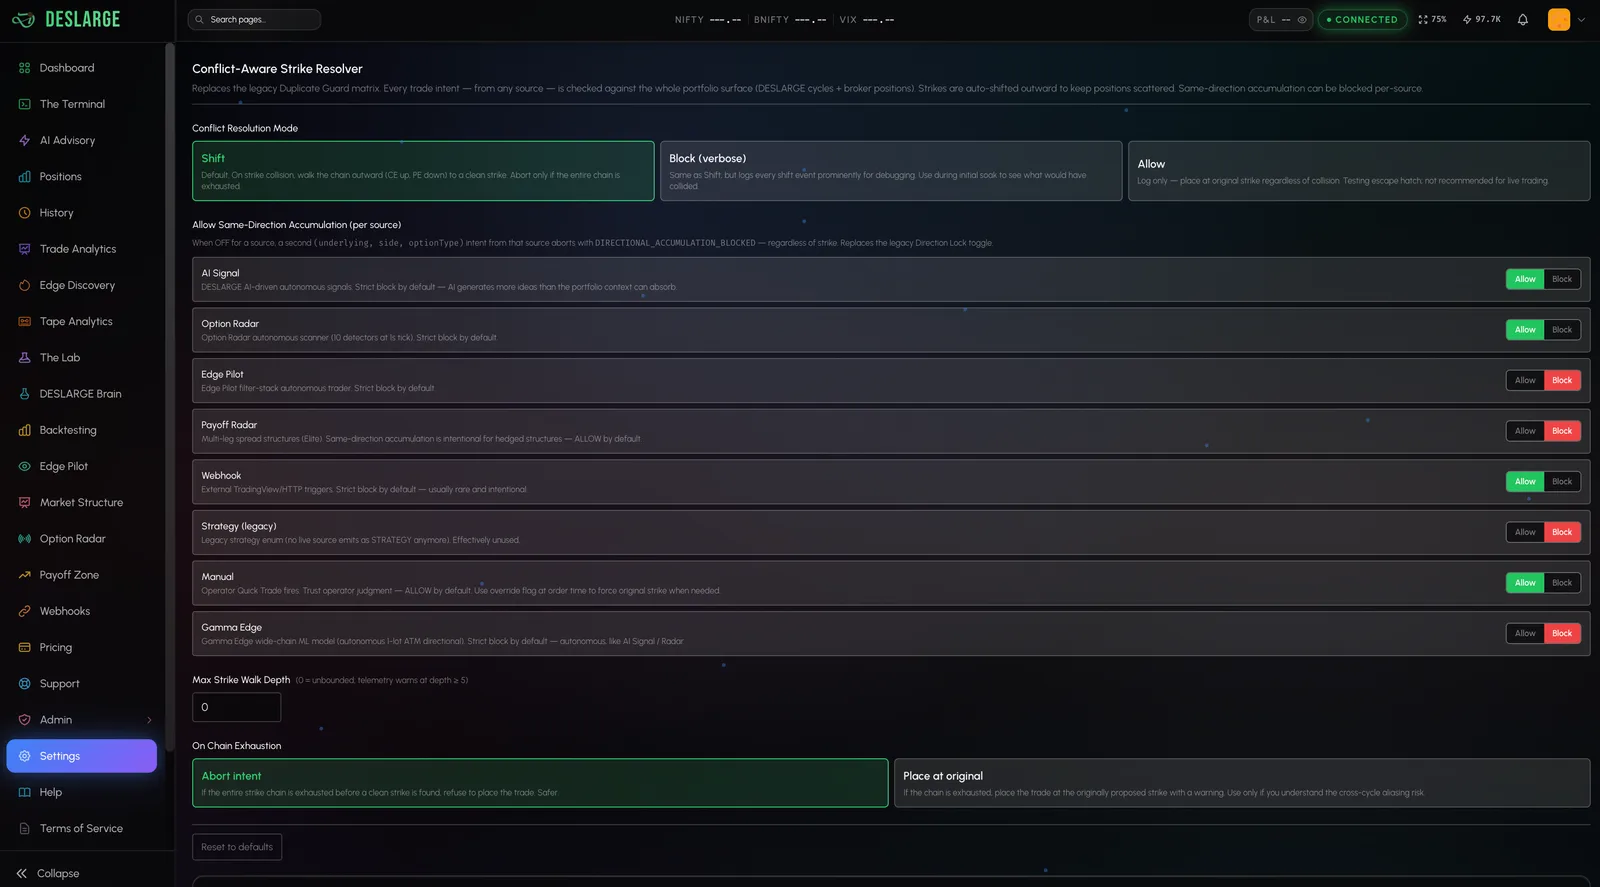
Task: Click the Search pages field
Action: (x=254, y=19)
